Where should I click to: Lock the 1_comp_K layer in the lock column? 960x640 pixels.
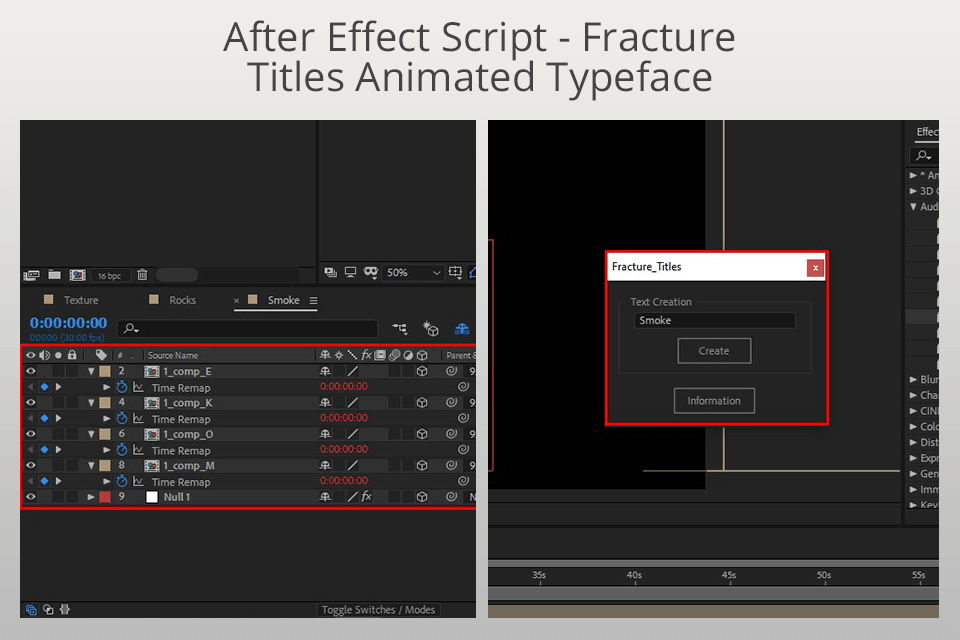pyautogui.click(x=70, y=402)
